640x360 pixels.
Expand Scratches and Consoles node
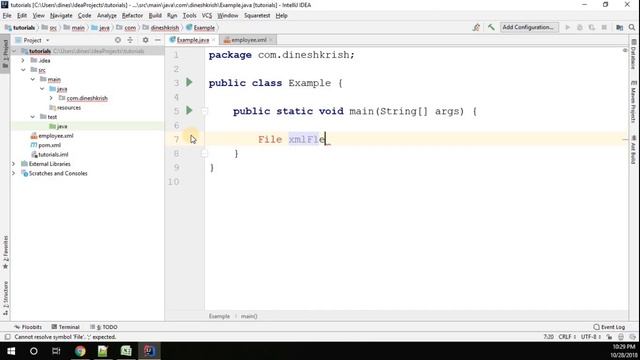point(13,173)
